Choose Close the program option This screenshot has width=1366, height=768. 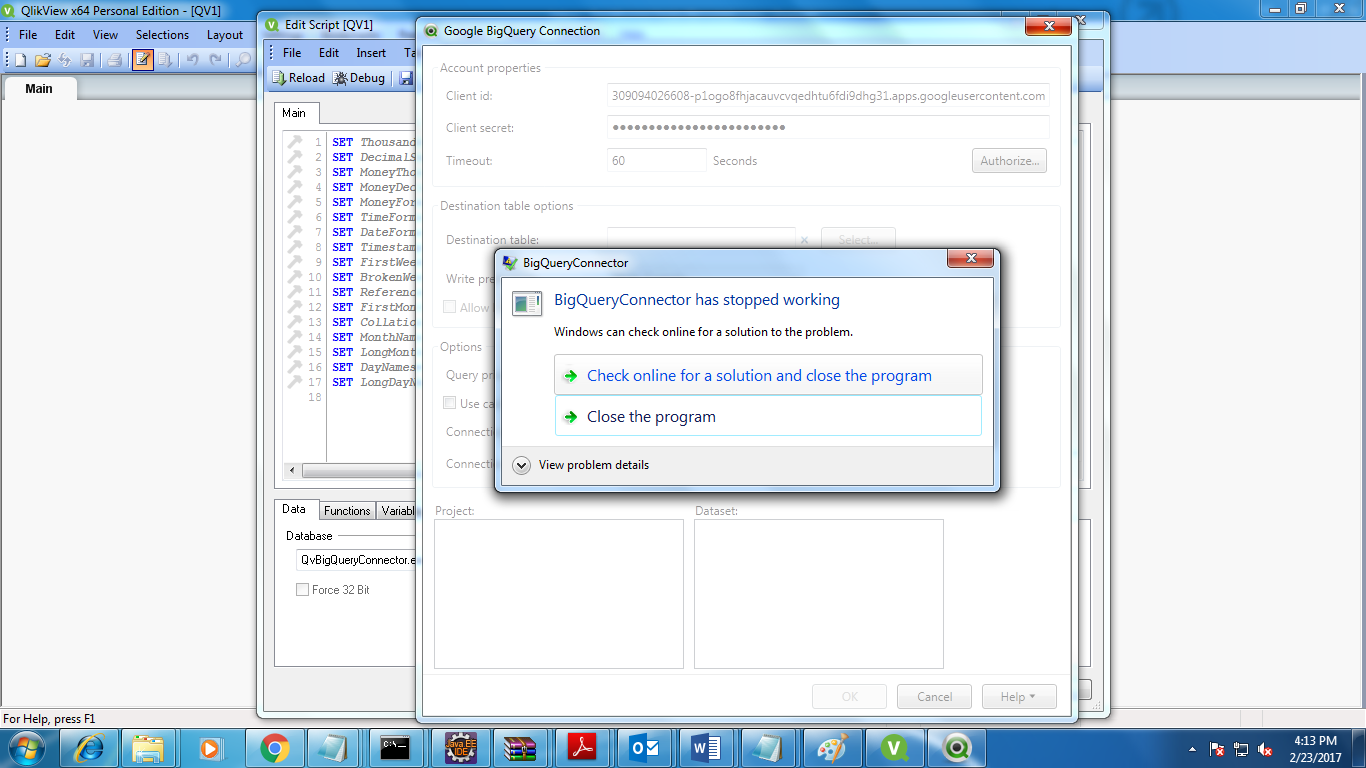click(768, 416)
